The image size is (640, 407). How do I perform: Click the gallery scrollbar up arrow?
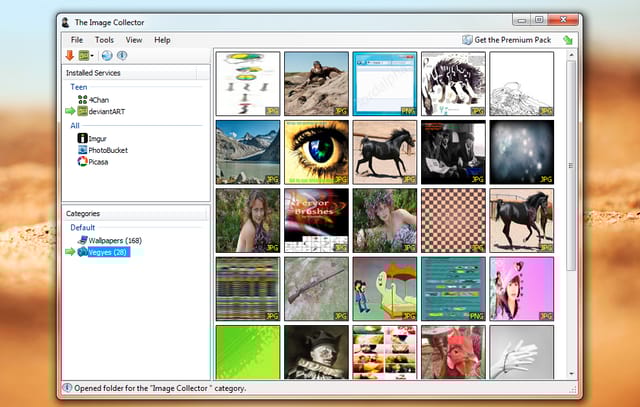(x=571, y=55)
